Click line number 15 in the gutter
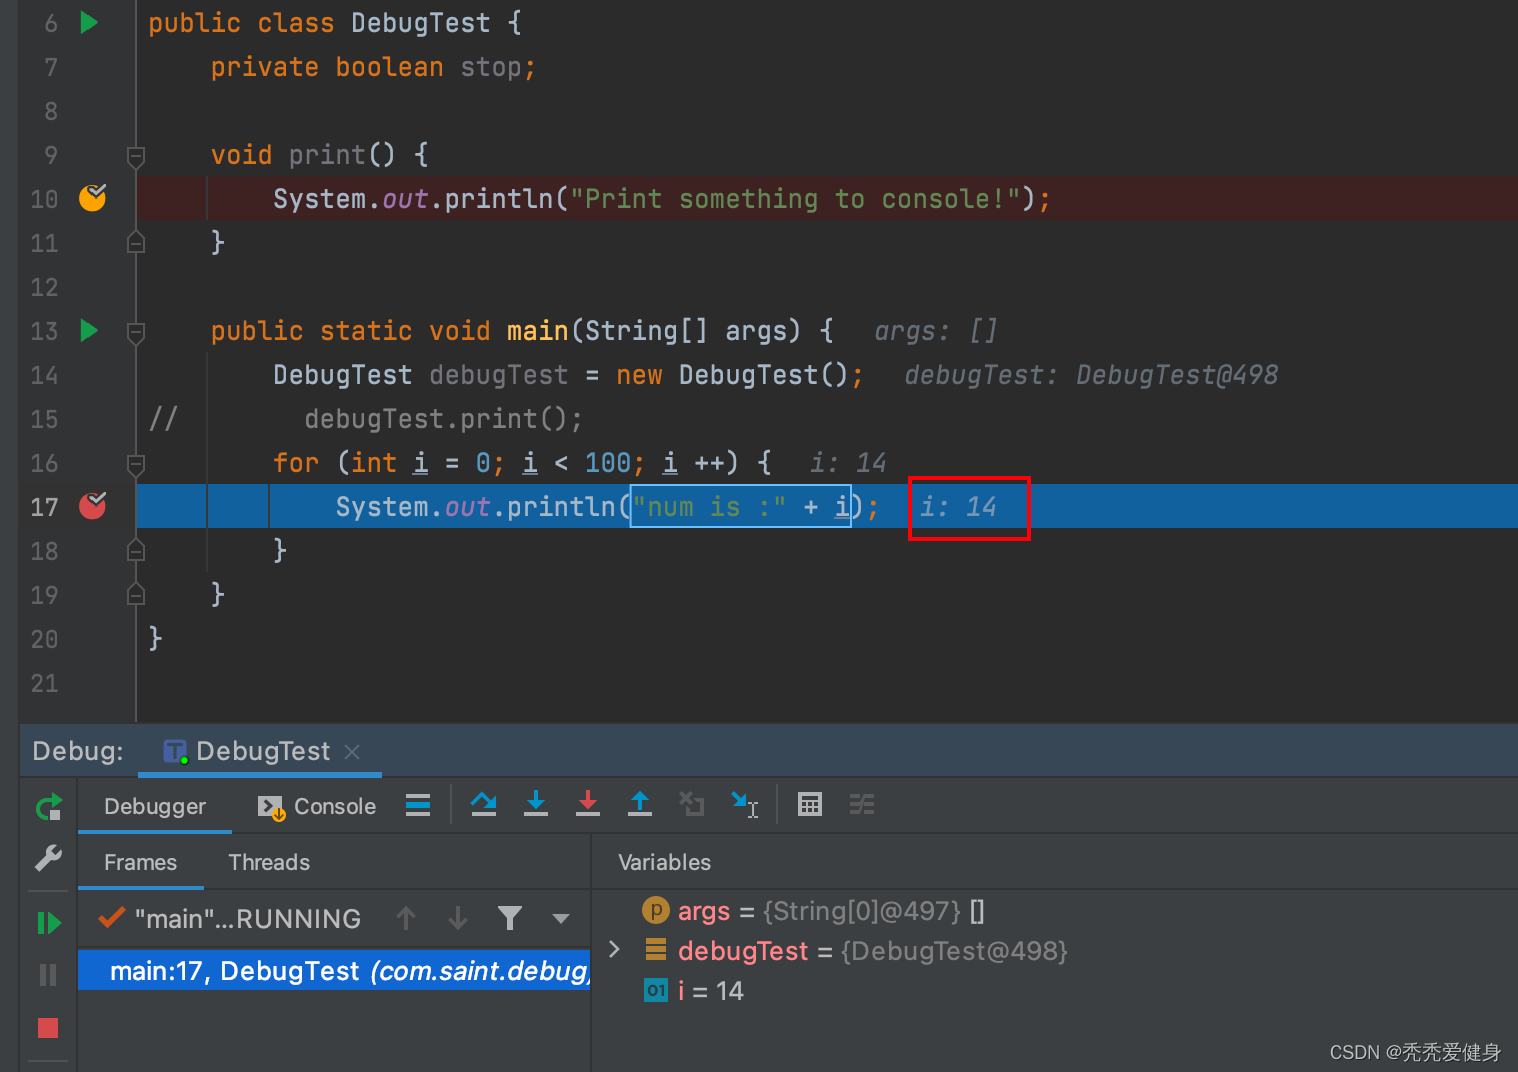The height and width of the screenshot is (1072, 1518). click(44, 419)
